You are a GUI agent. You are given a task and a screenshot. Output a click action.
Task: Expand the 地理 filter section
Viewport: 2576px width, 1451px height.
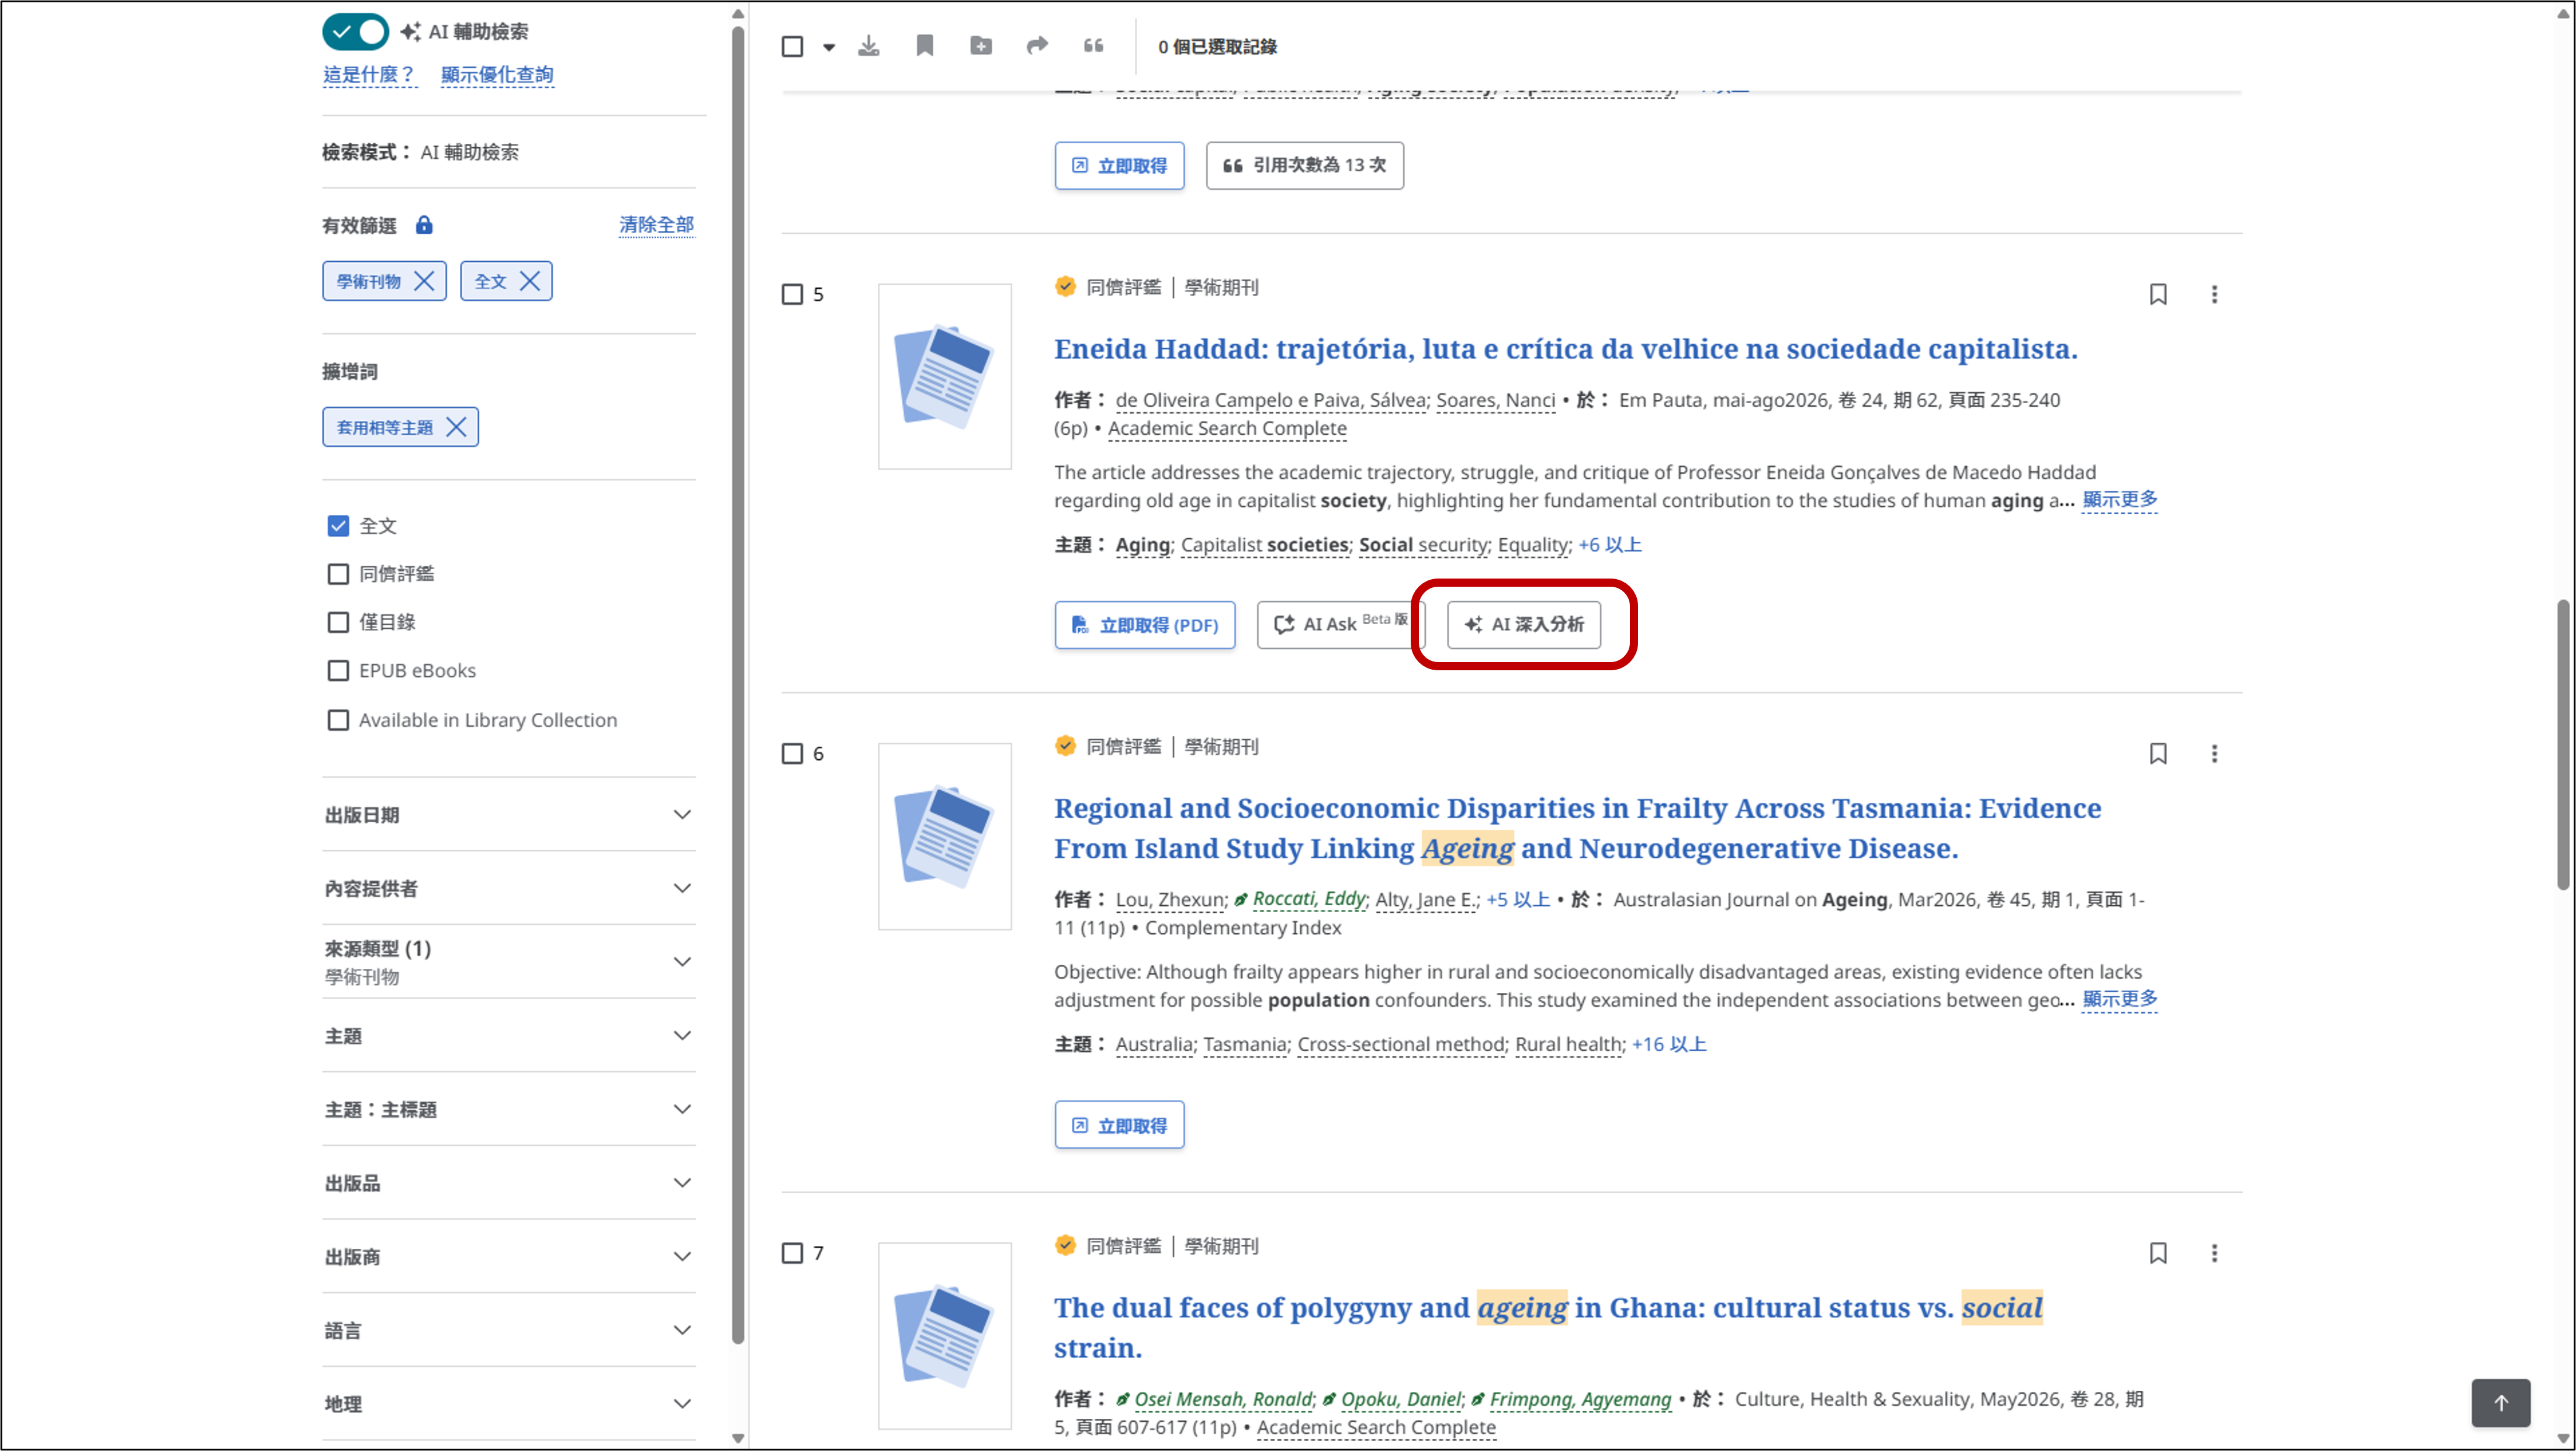coord(509,1403)
